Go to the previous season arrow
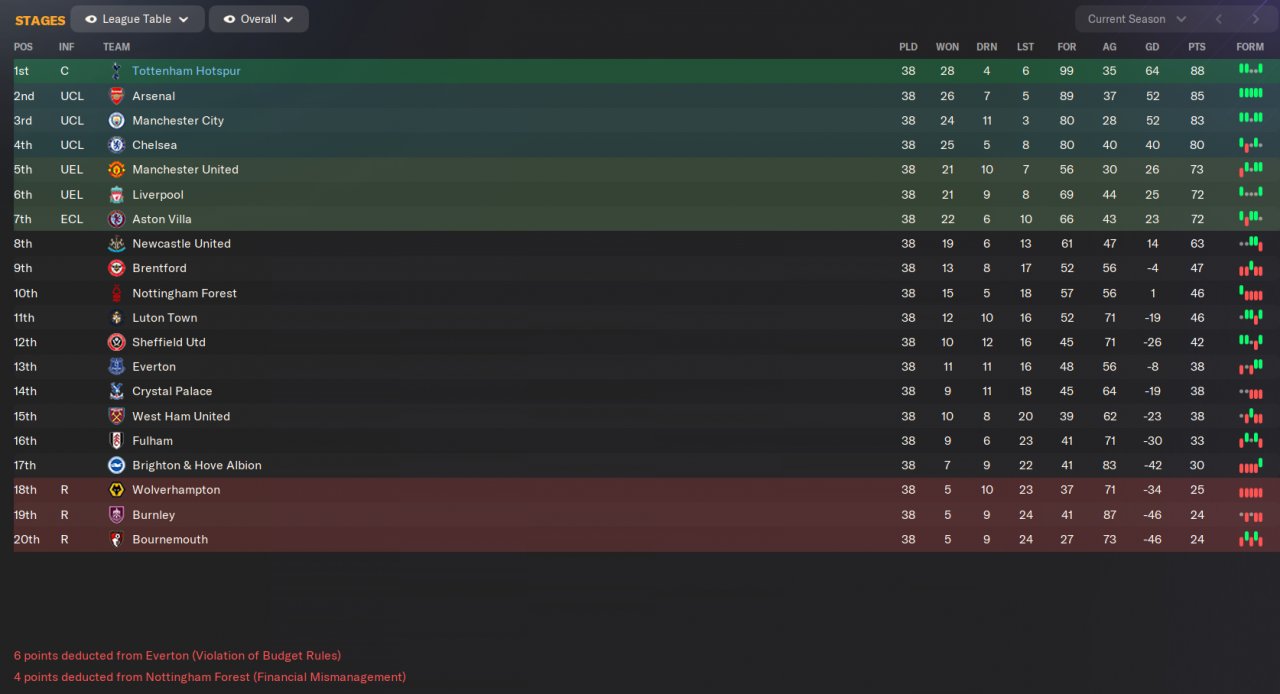The width and height of the screenshot is (1280, 694). (1218, 19)
